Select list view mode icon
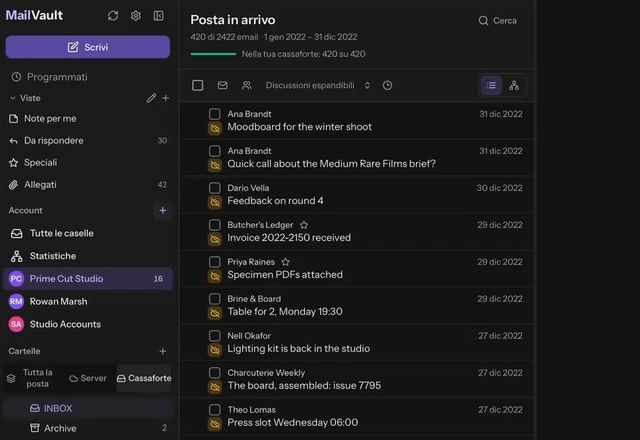Image resolution: width=640 pixels, height=440 pixels. [x=491, y=85]
